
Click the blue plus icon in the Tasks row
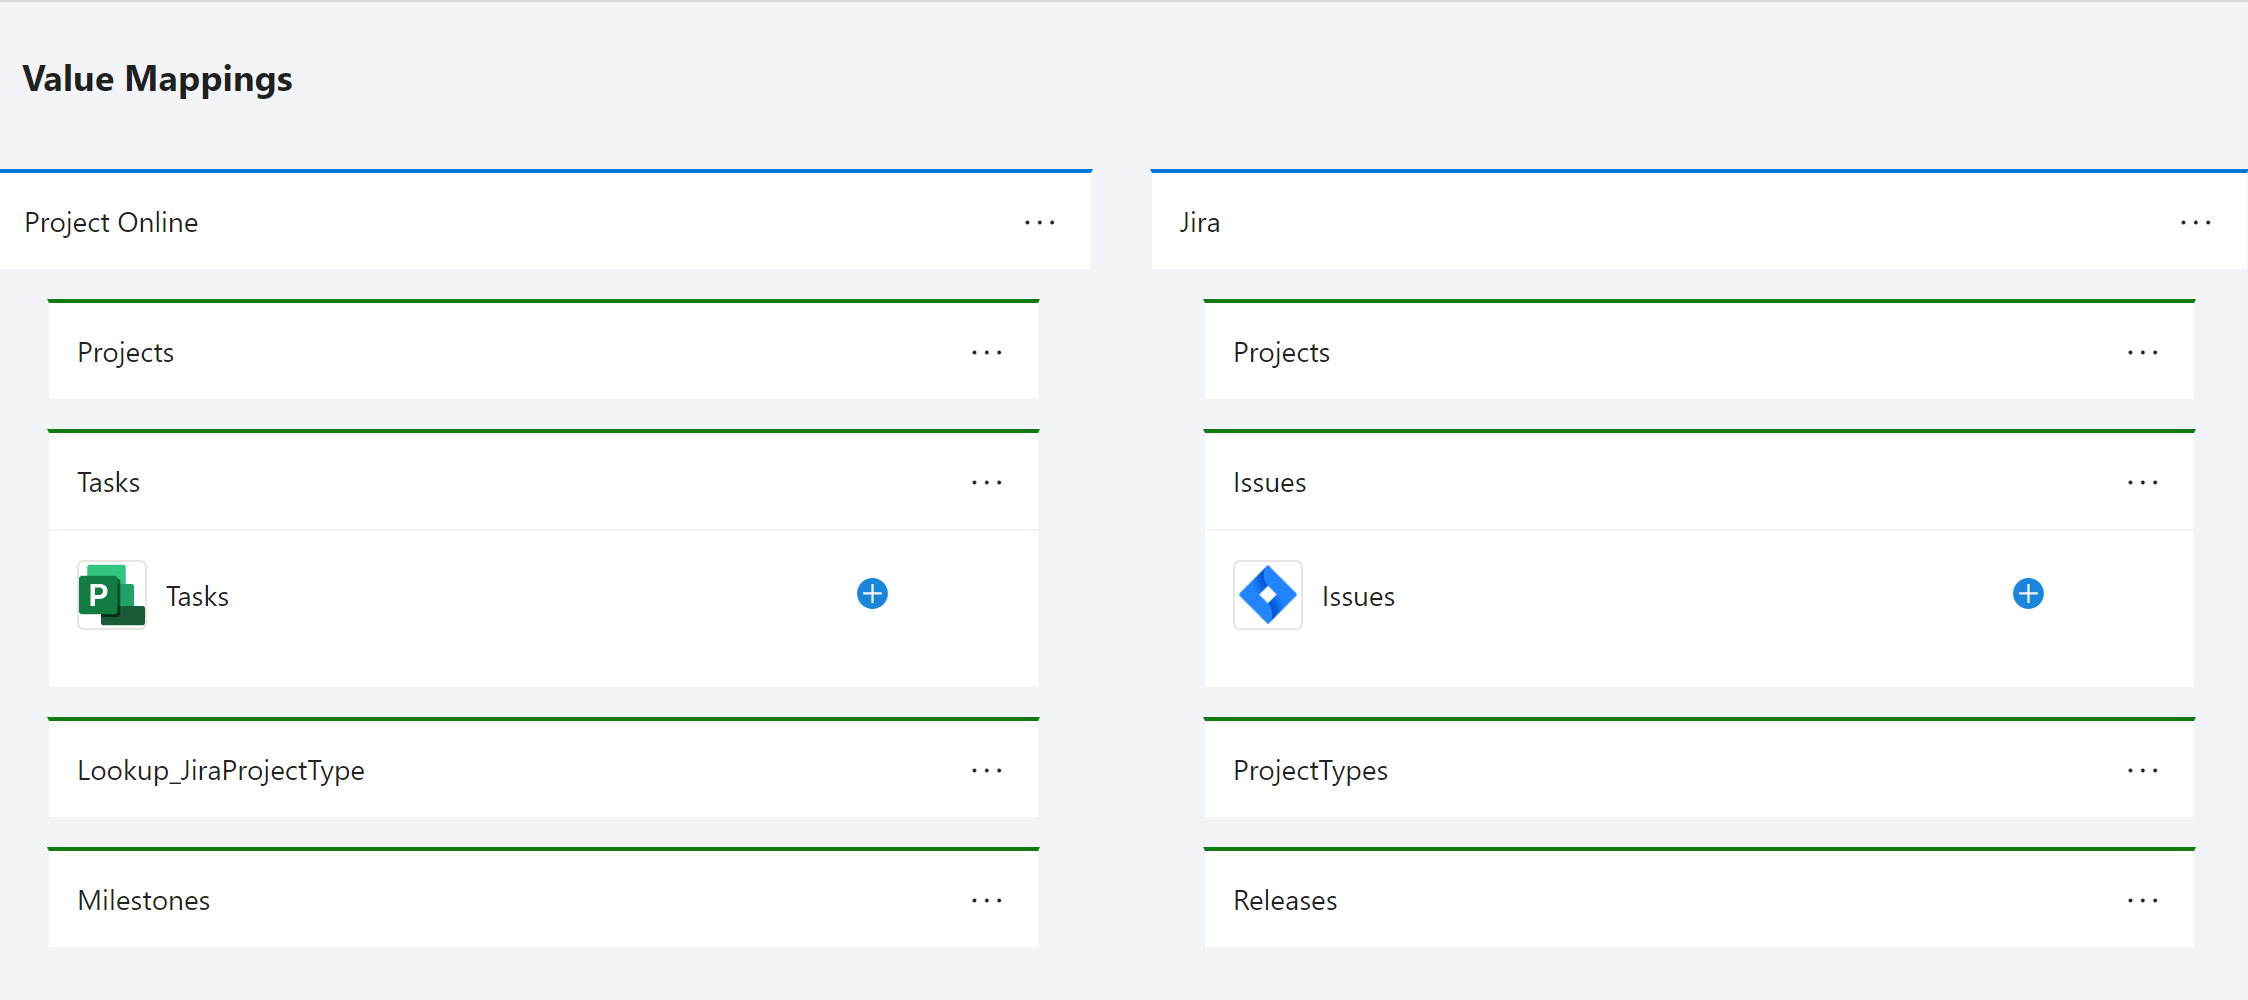click(x=871, y=593)
